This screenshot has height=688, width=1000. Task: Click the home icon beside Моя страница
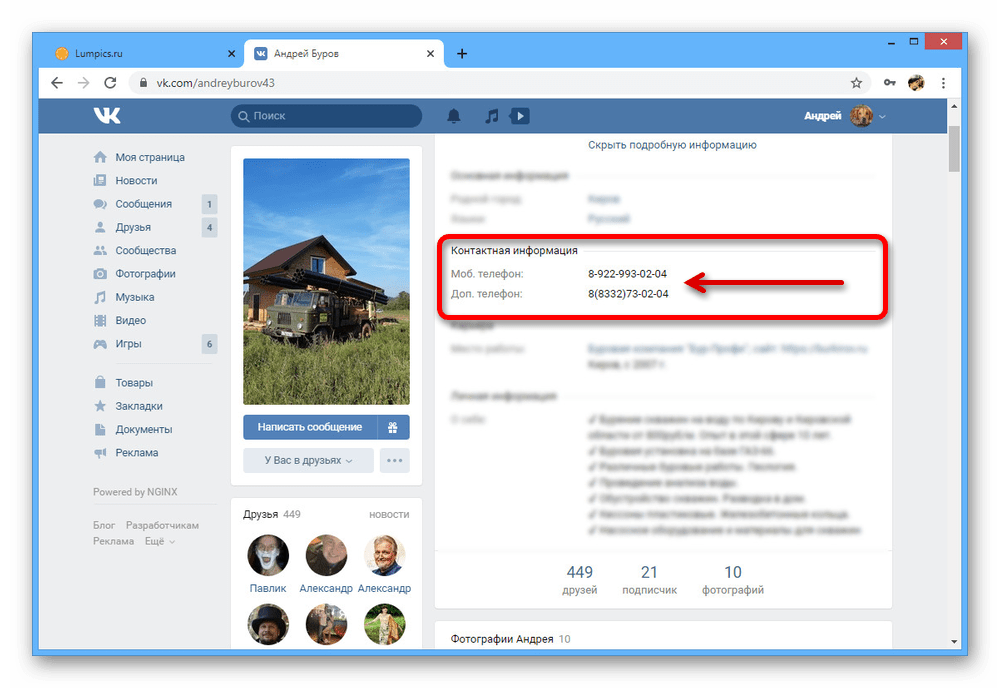pos(100,157)
